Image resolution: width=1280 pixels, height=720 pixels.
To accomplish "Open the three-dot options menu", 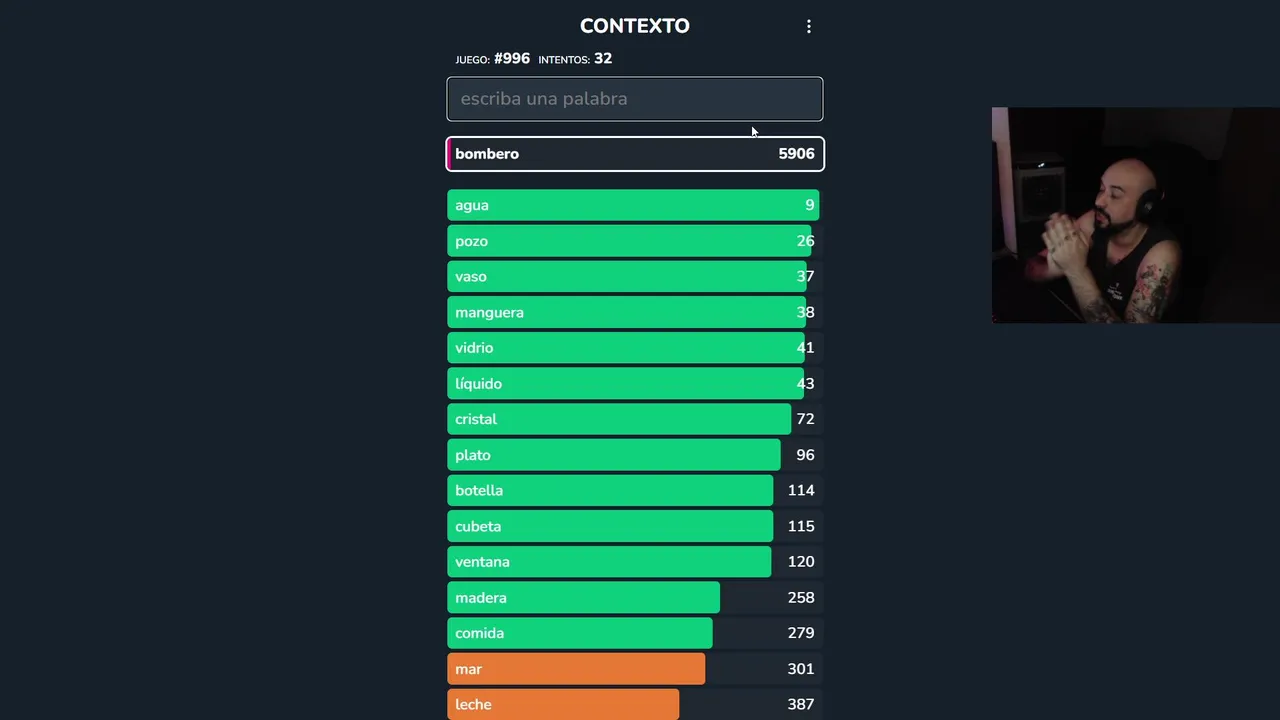I will [x=809, y=27].
